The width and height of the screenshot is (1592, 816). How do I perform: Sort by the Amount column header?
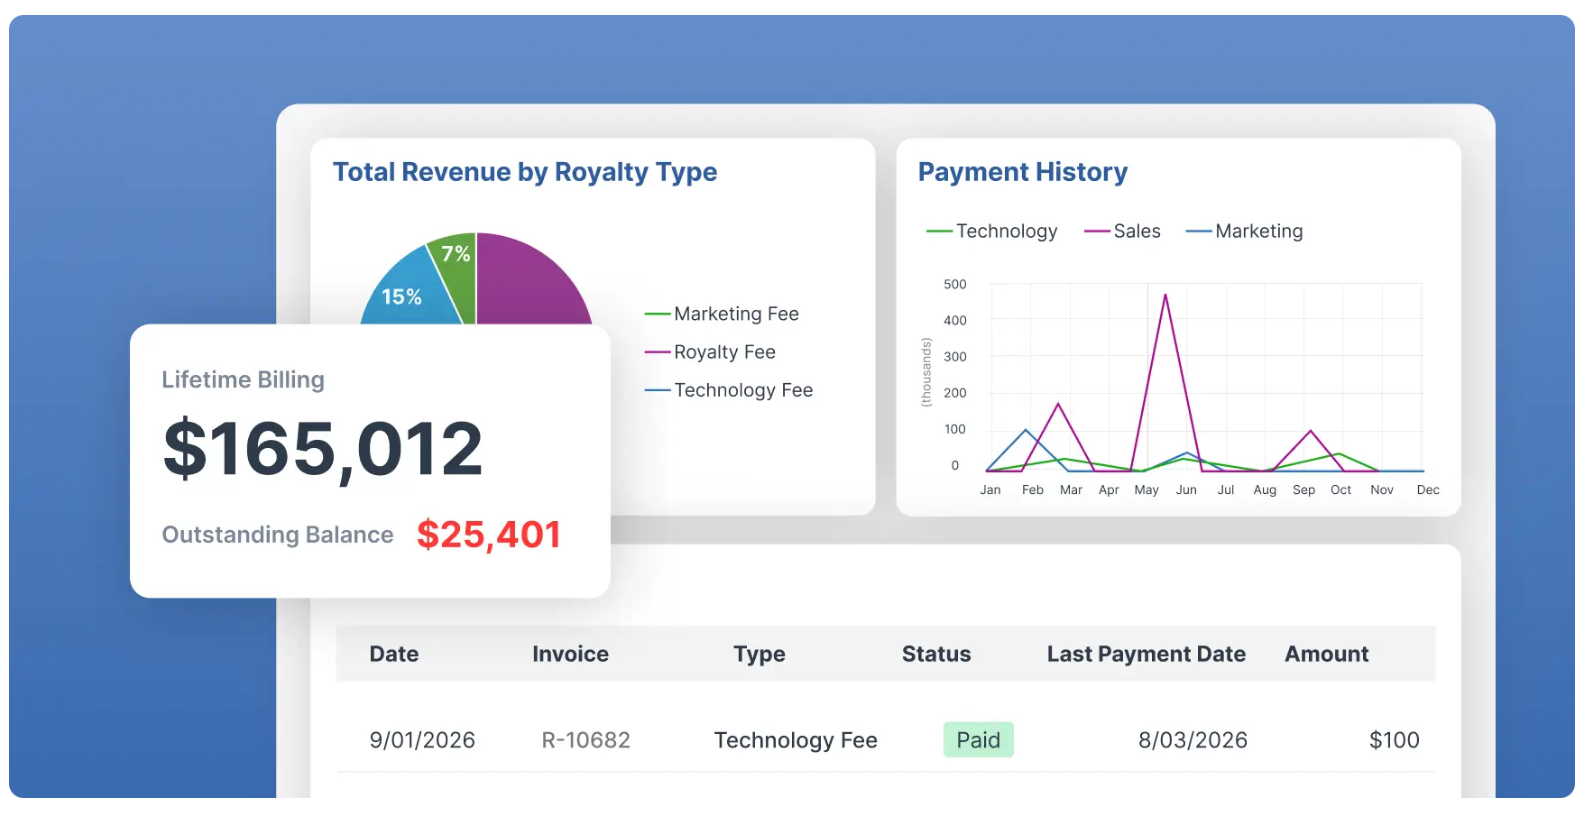tap(1326, 654)
